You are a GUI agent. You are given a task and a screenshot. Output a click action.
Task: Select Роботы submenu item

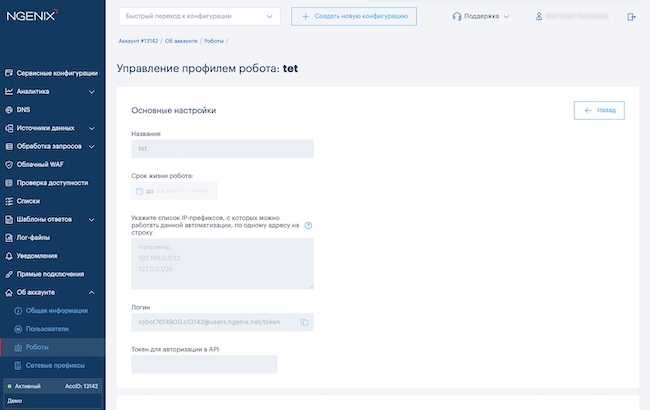click(x=37, y=347)
